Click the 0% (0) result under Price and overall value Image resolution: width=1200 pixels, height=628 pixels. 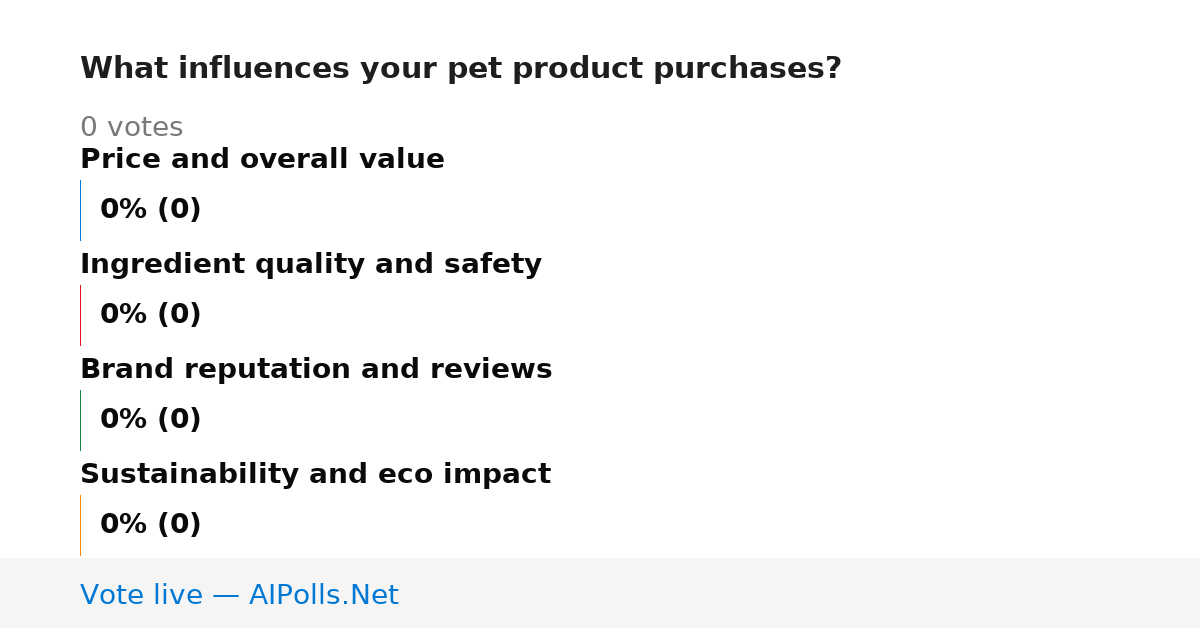click(151, 210)
